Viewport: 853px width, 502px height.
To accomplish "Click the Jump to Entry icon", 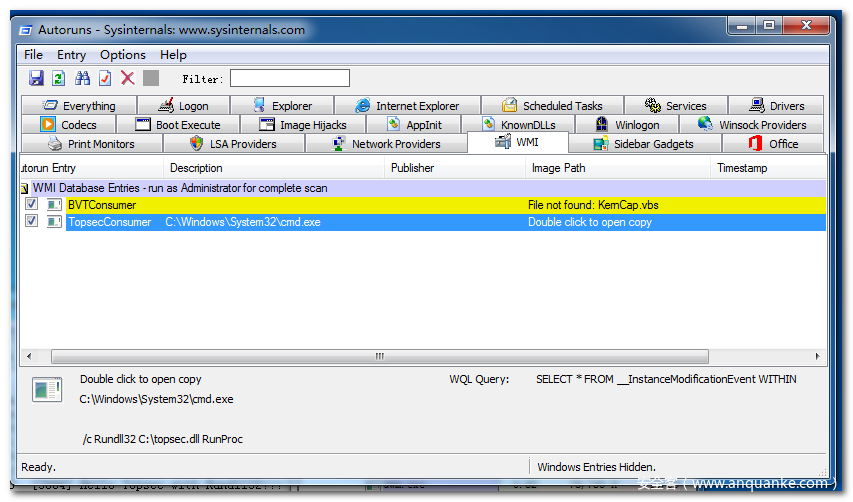I will coord(105,78).
